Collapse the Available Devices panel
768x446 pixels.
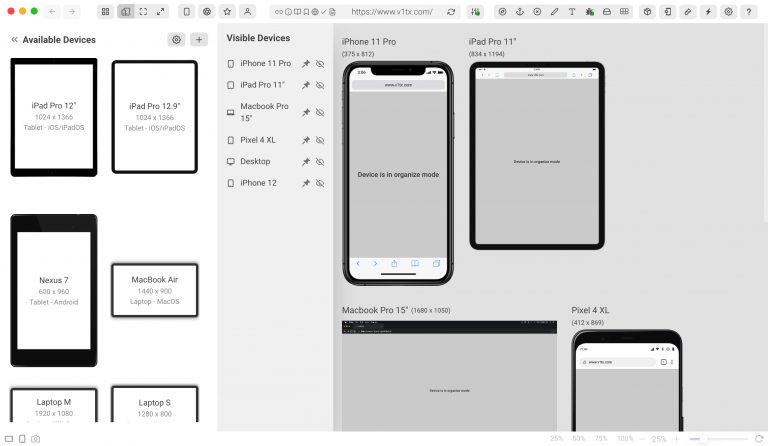pos(14,40)
